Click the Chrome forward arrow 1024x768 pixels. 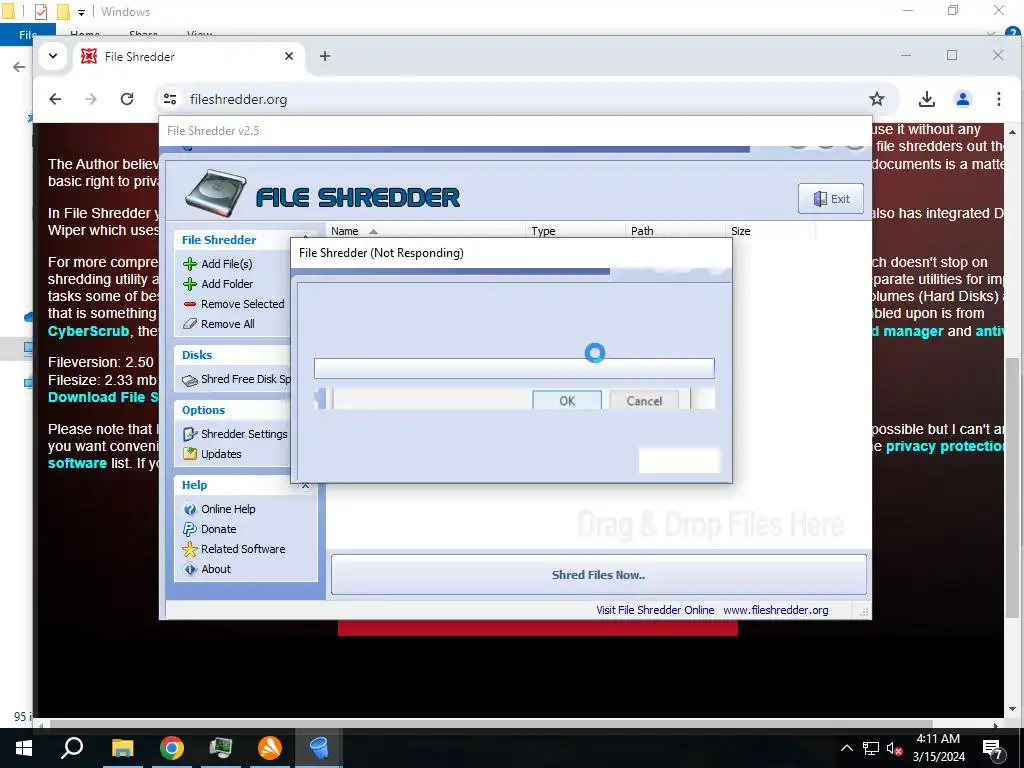tap(91, 99)
